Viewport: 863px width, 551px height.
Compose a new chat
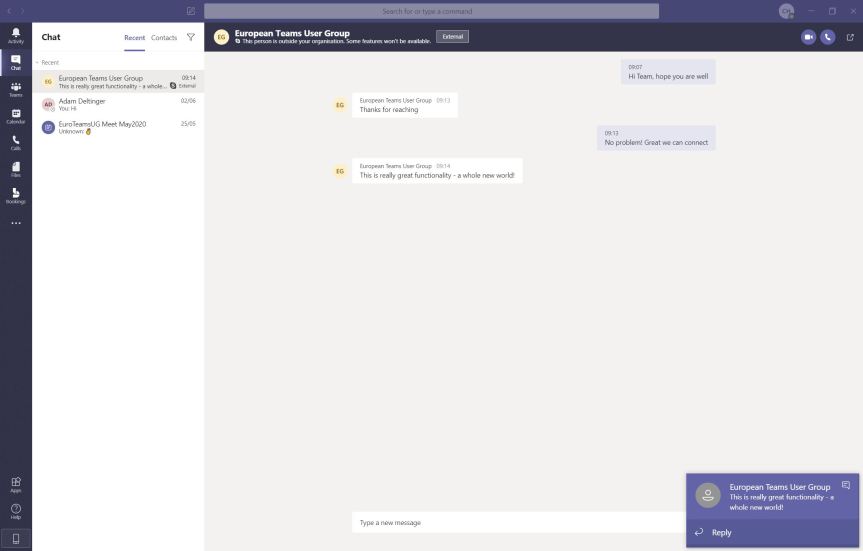point(190,11)
